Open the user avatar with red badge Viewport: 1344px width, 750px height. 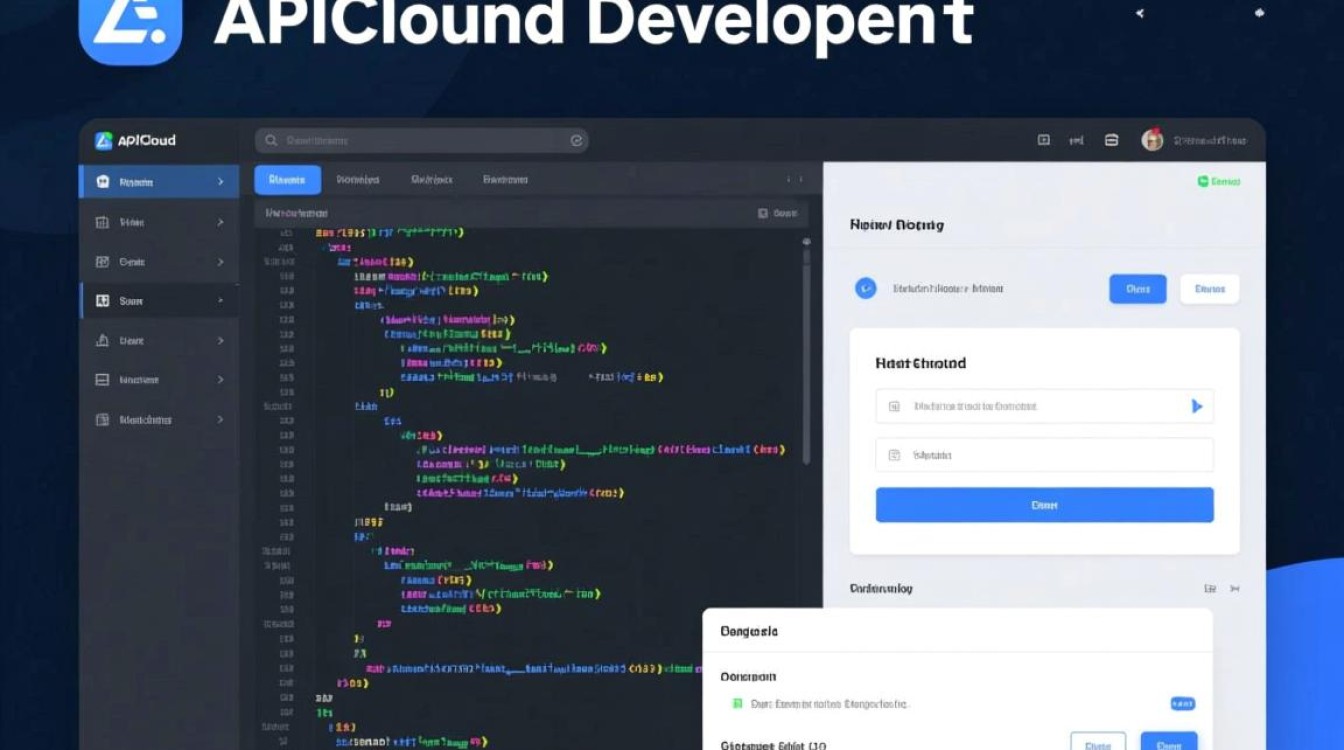coord(1152,140)
